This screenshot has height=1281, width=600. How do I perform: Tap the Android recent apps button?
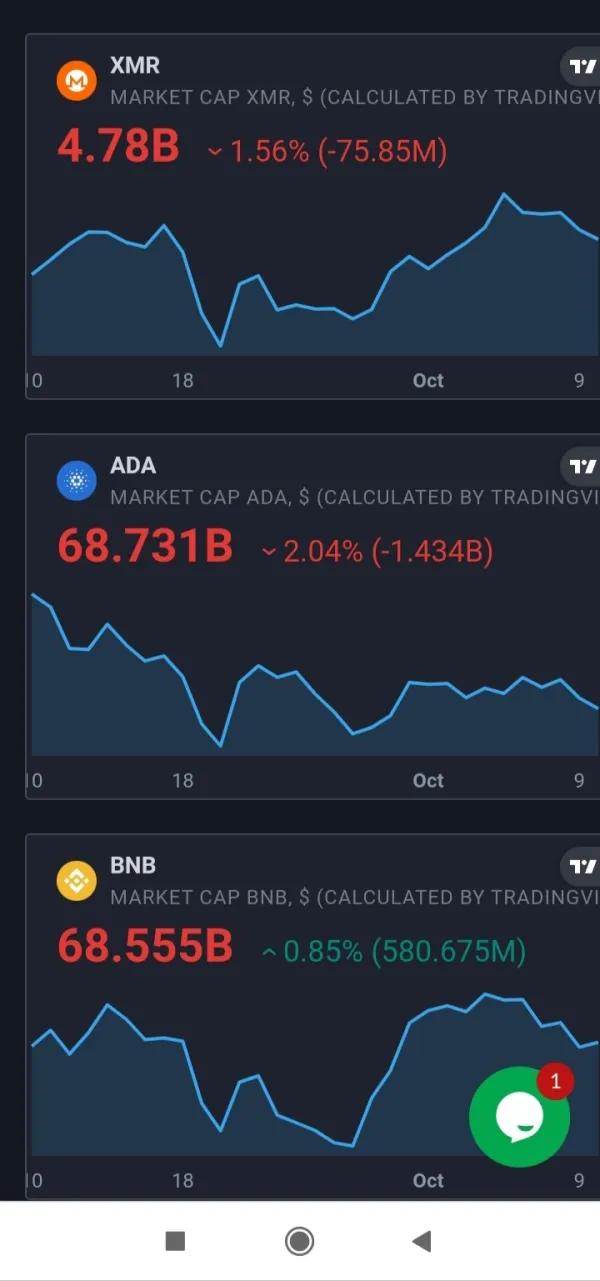pyautogui.click(x=175, y=1241)
